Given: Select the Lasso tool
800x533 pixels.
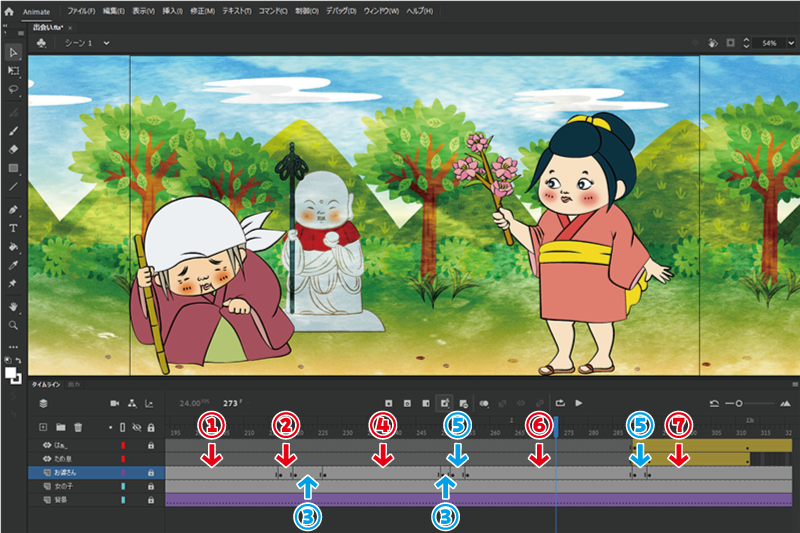Looking at the screenshot, I should pyautogui.click(x=13, y=88).
